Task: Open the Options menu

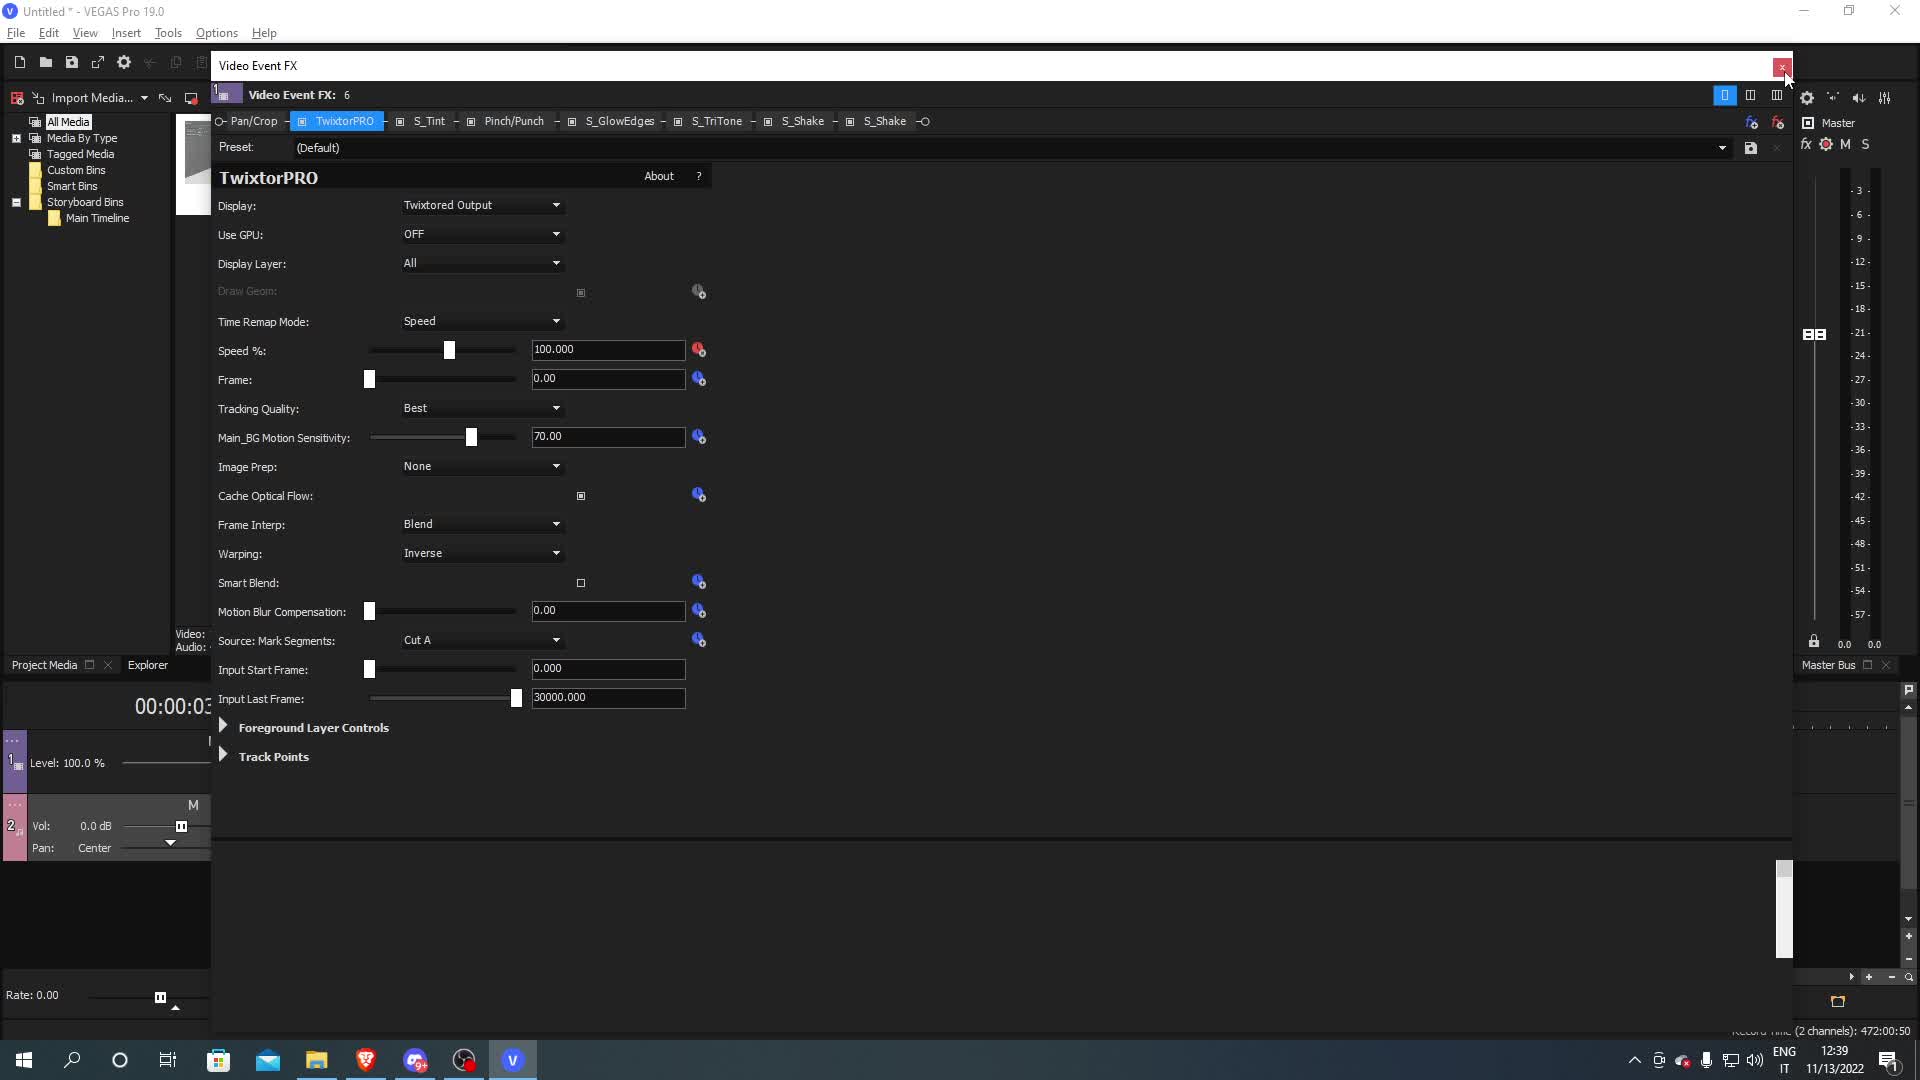Action: point(216,33)
